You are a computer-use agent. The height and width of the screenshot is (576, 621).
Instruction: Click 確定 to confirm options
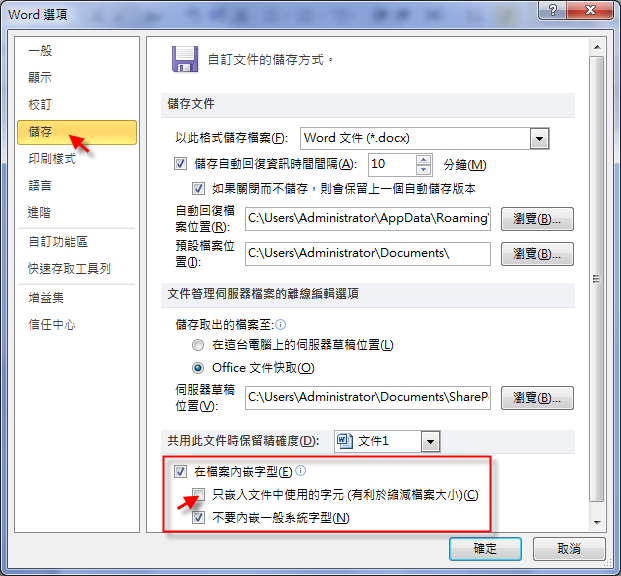[x=485, y=549]
